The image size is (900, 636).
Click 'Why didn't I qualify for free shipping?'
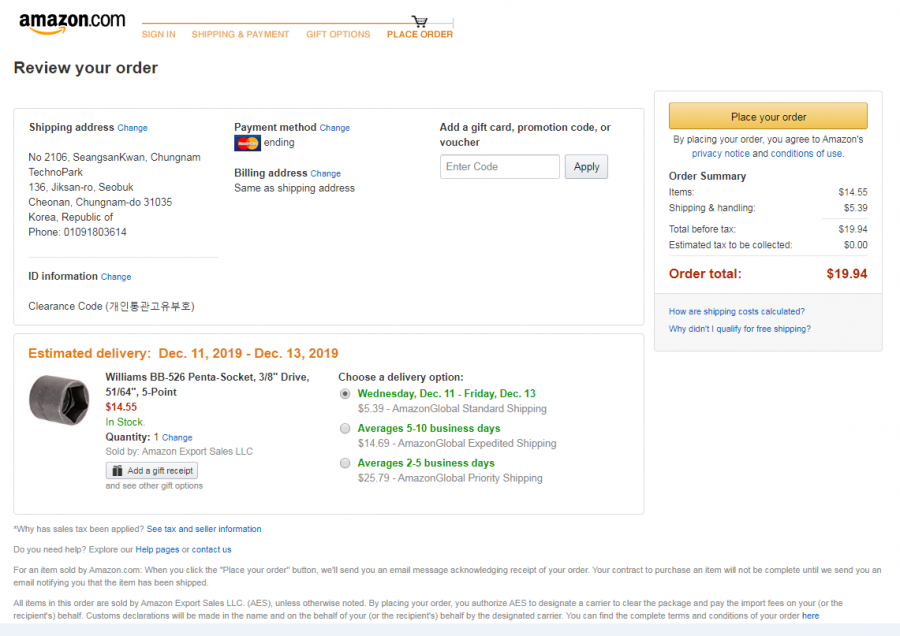[739, 329]
